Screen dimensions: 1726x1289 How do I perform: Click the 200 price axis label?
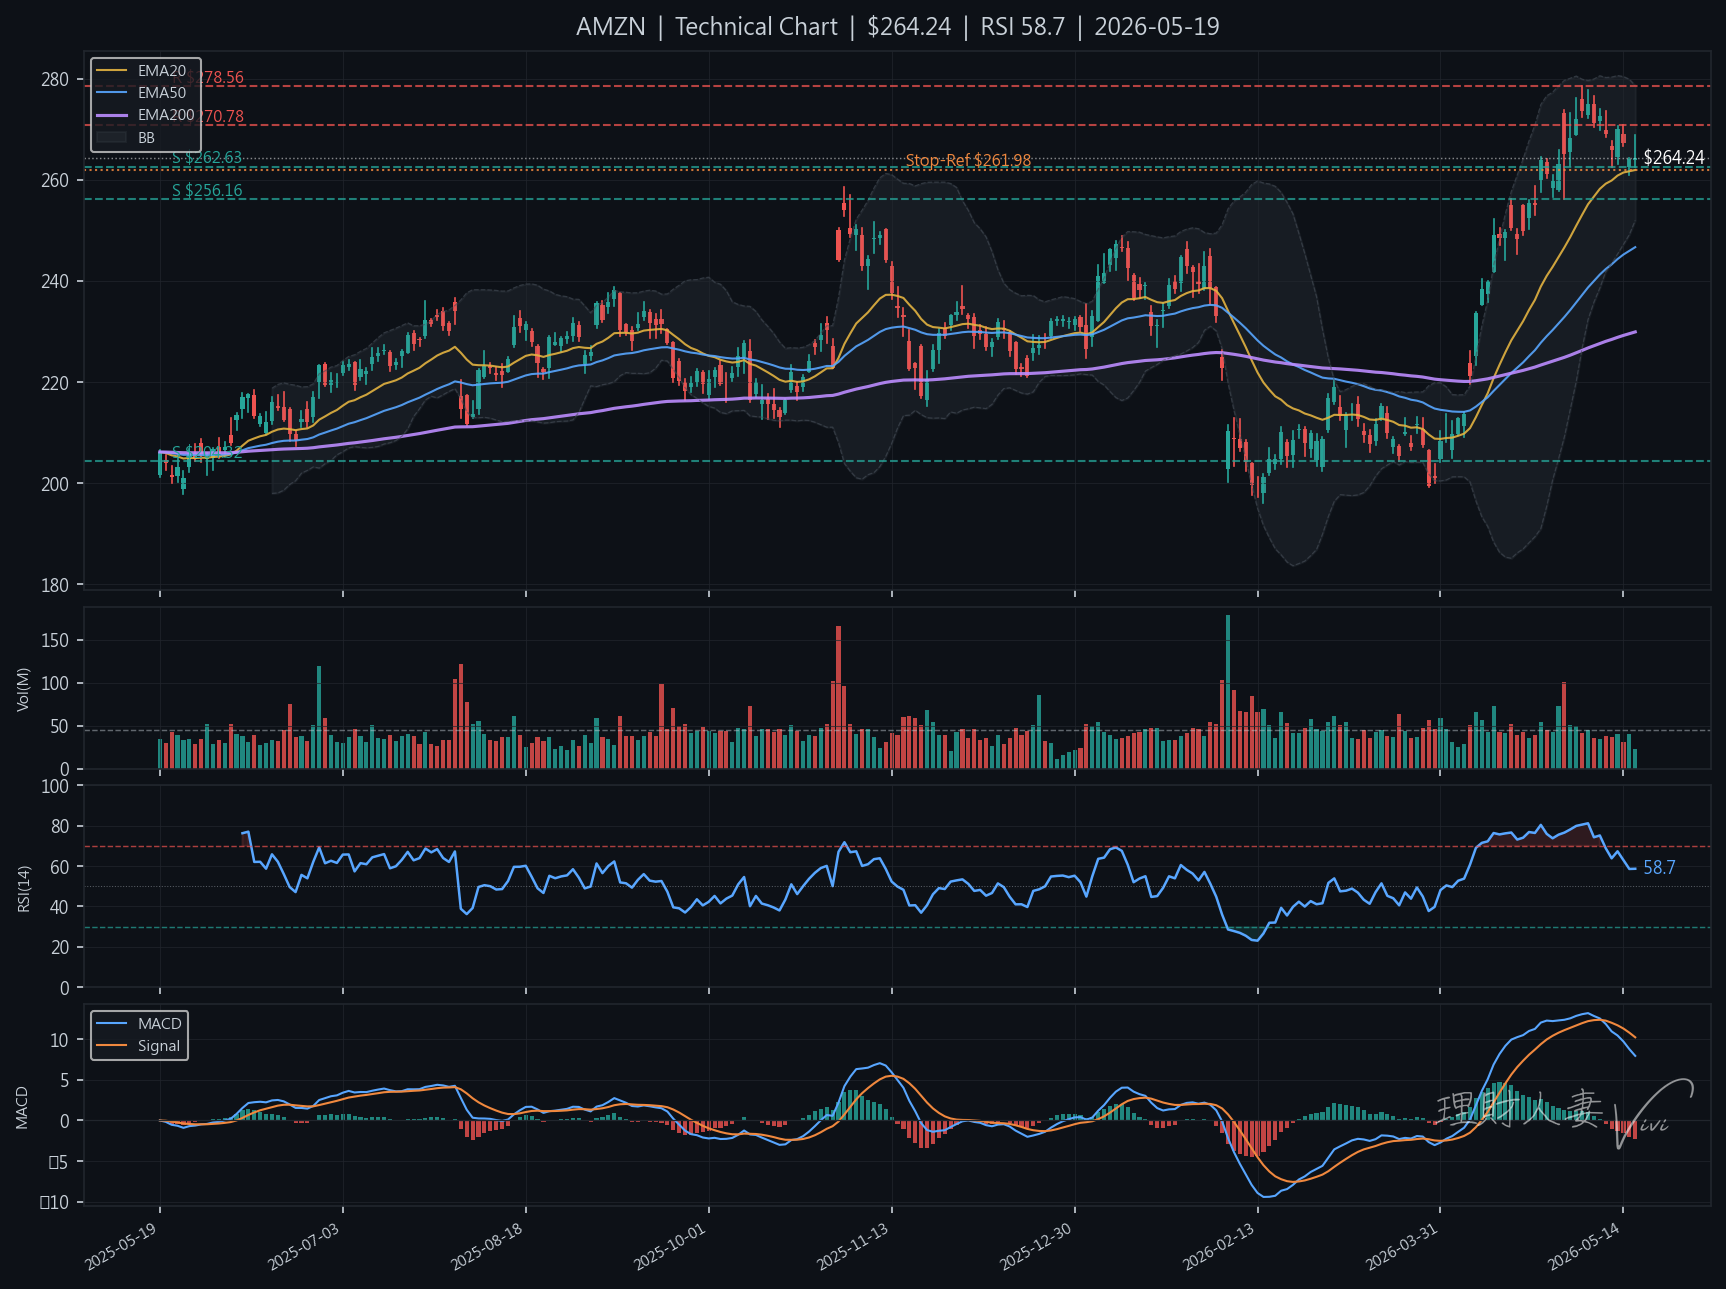(x=55, y=484)
